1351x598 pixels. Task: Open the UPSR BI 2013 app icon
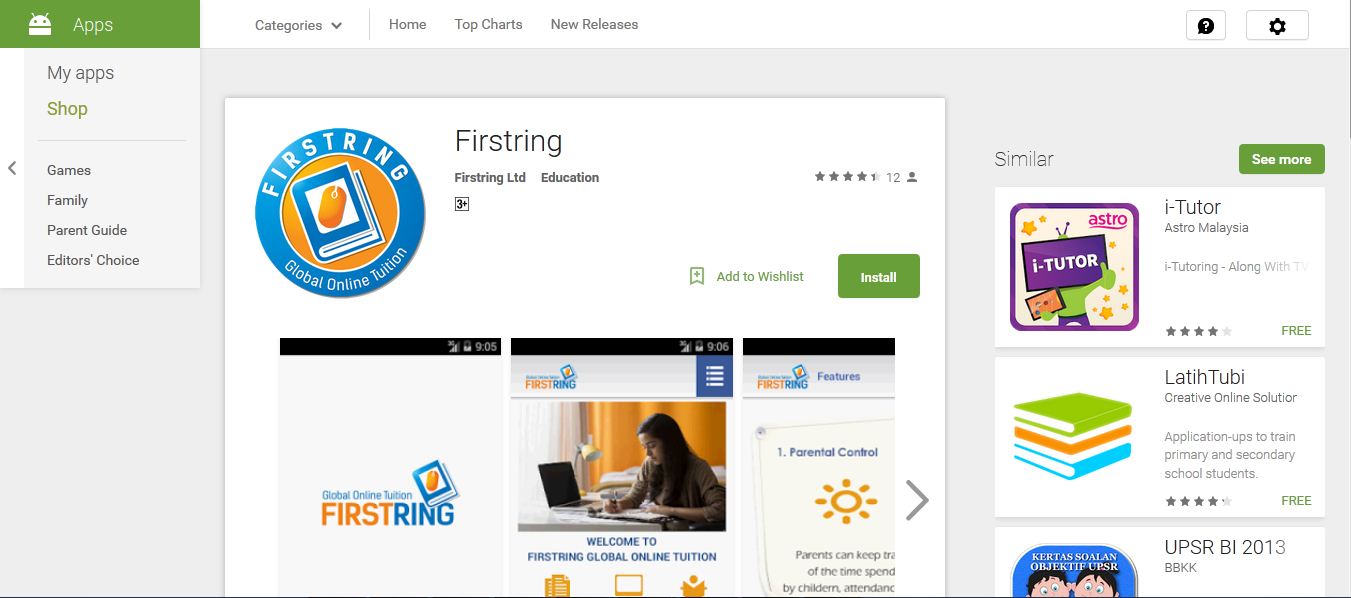click(1074, 570)
